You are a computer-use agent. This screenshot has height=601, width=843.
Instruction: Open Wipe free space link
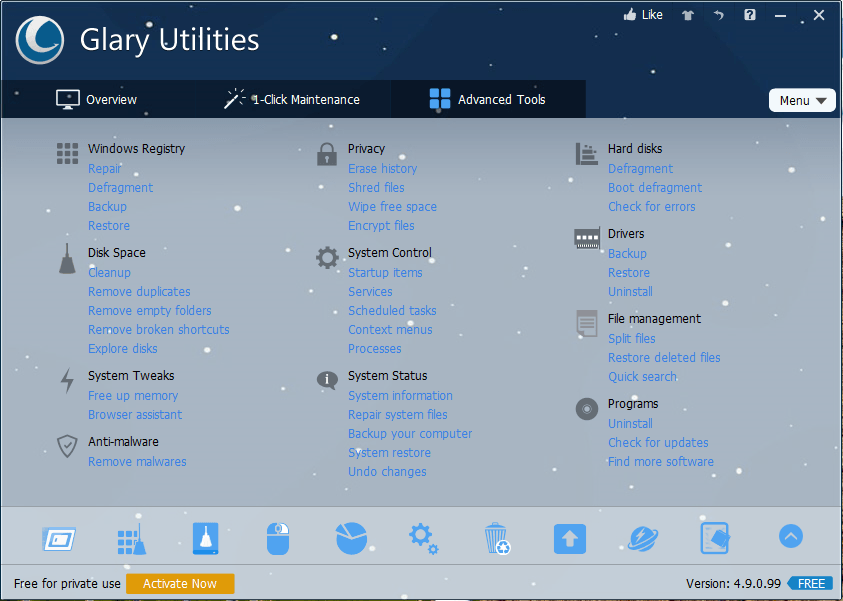392,207
